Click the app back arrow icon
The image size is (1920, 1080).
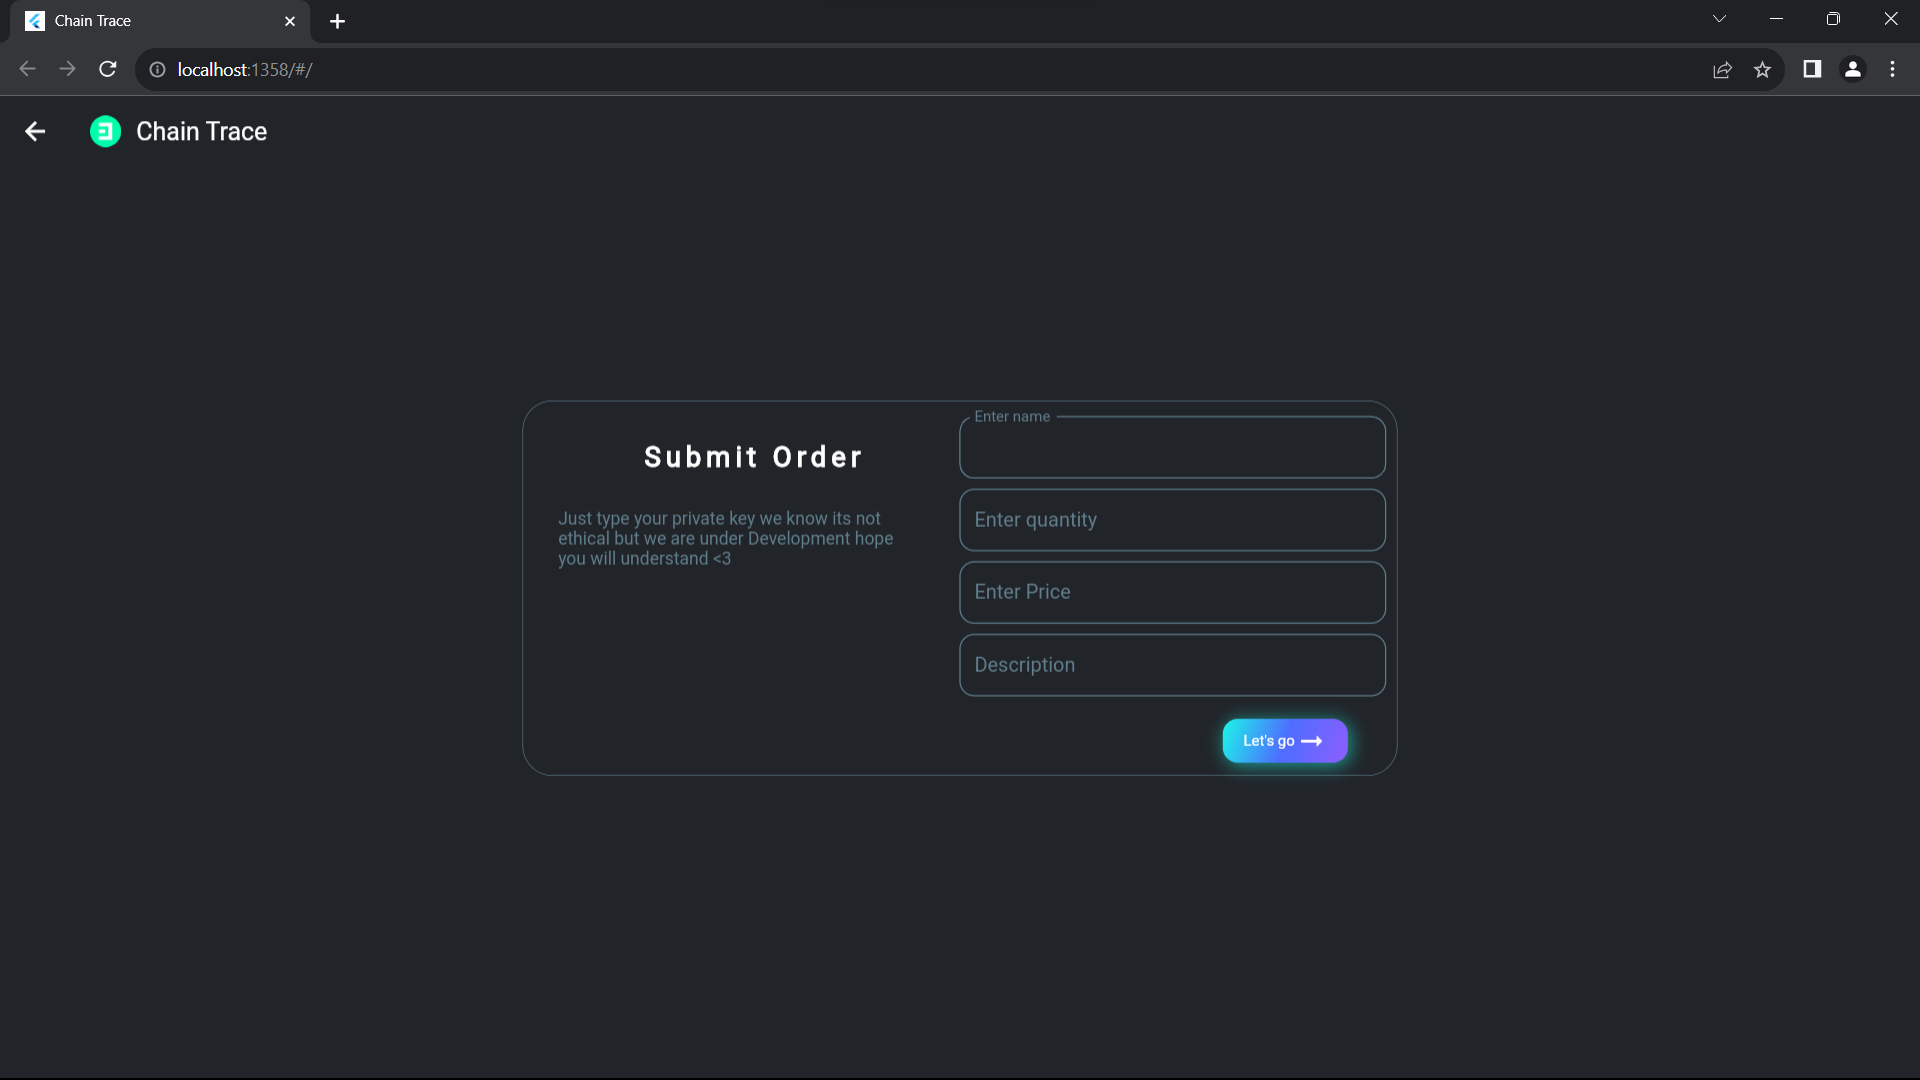tap(35, 132)
